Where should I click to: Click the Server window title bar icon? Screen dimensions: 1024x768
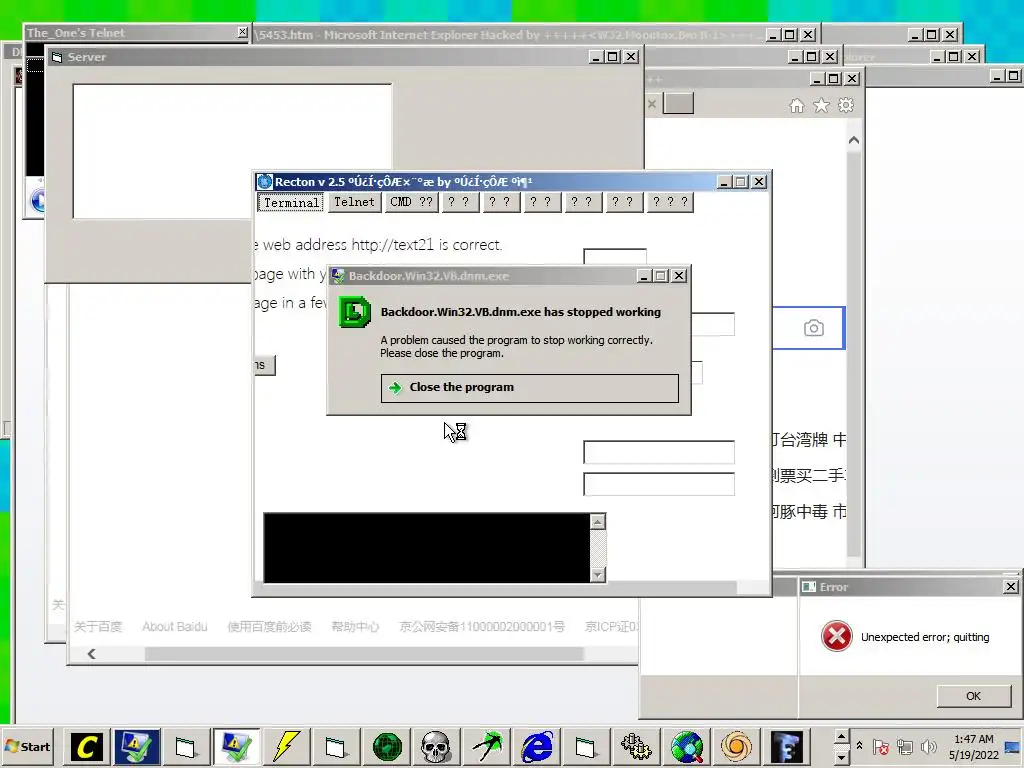(x=57, y=57)
